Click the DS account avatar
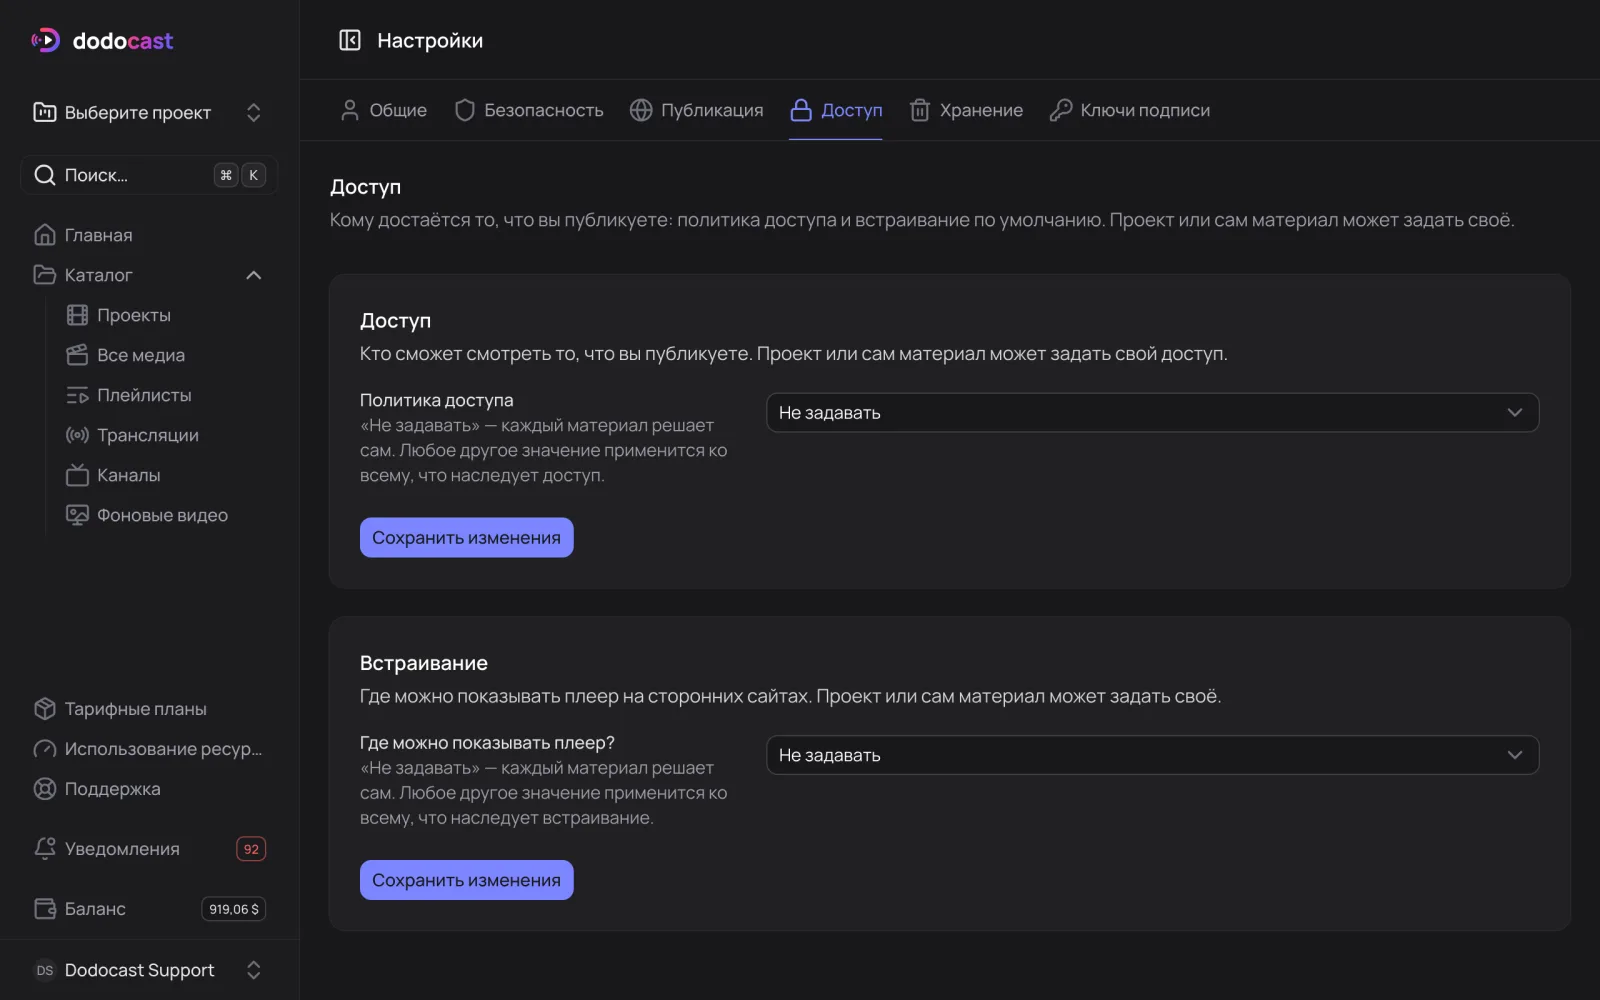Viewport: 1600px width, 1000px height. [45, 970]
